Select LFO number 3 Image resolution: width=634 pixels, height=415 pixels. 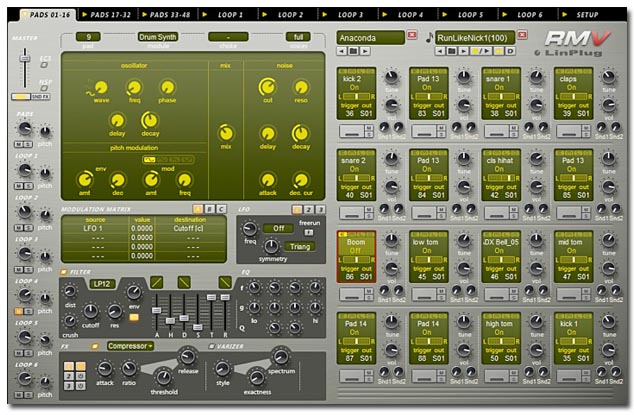320,210
